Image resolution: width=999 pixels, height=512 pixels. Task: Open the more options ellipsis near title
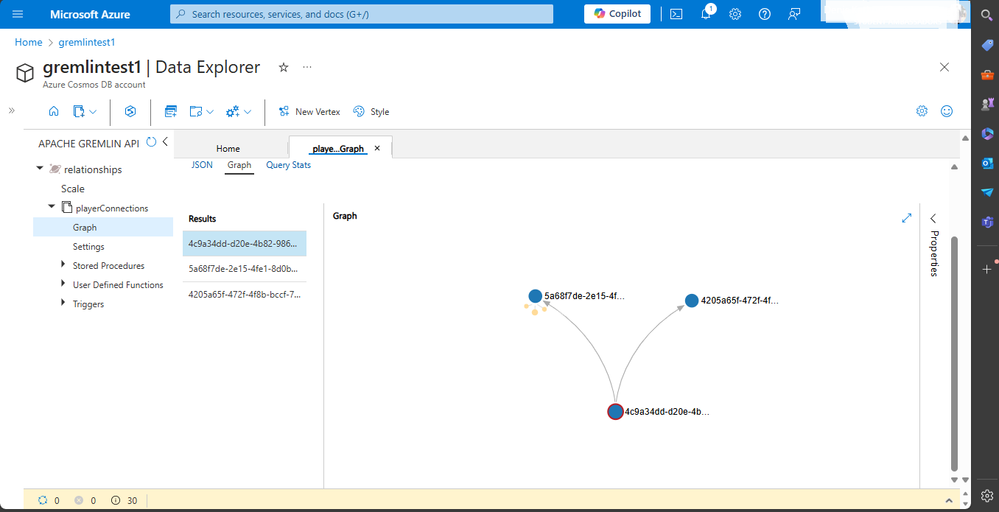(307, 67)
